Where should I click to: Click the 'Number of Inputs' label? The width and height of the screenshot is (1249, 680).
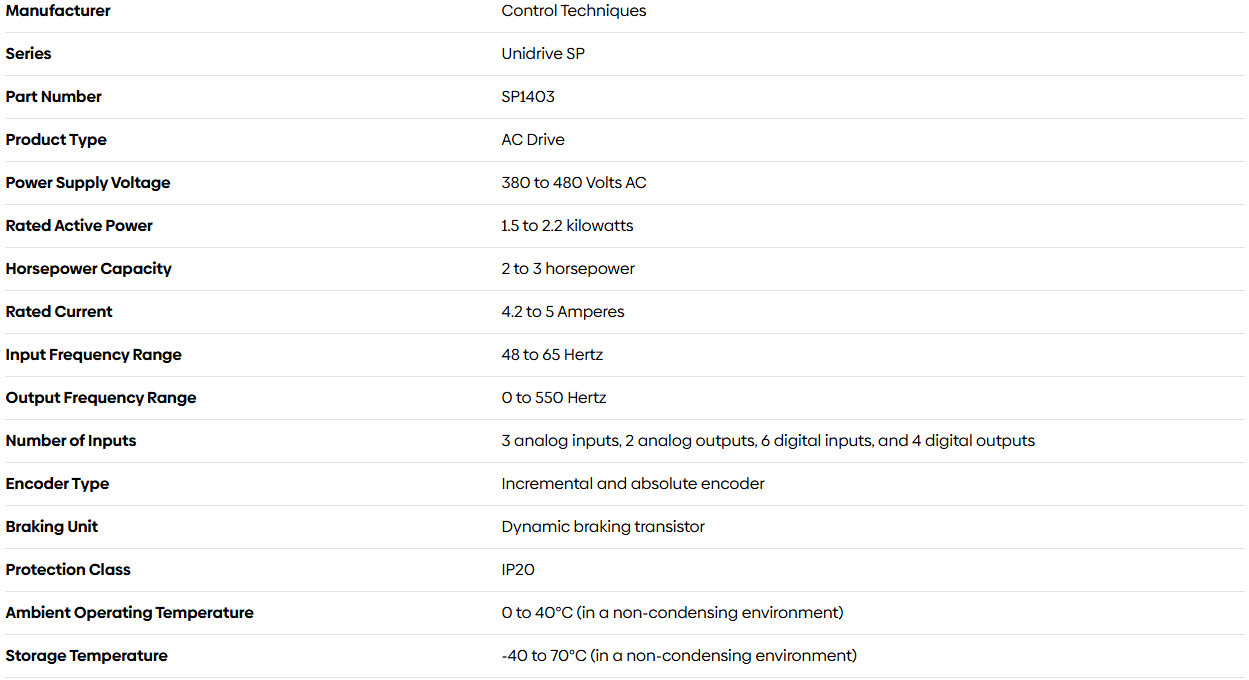(x=71, y=441)
